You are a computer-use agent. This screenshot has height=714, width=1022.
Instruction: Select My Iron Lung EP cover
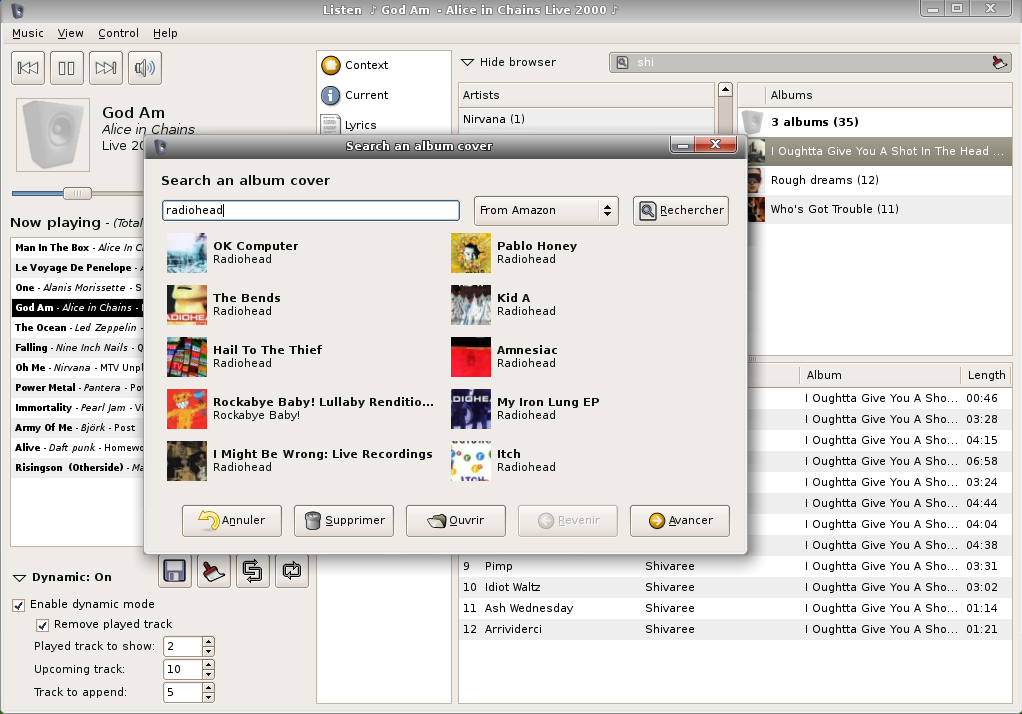pos(471,409)
